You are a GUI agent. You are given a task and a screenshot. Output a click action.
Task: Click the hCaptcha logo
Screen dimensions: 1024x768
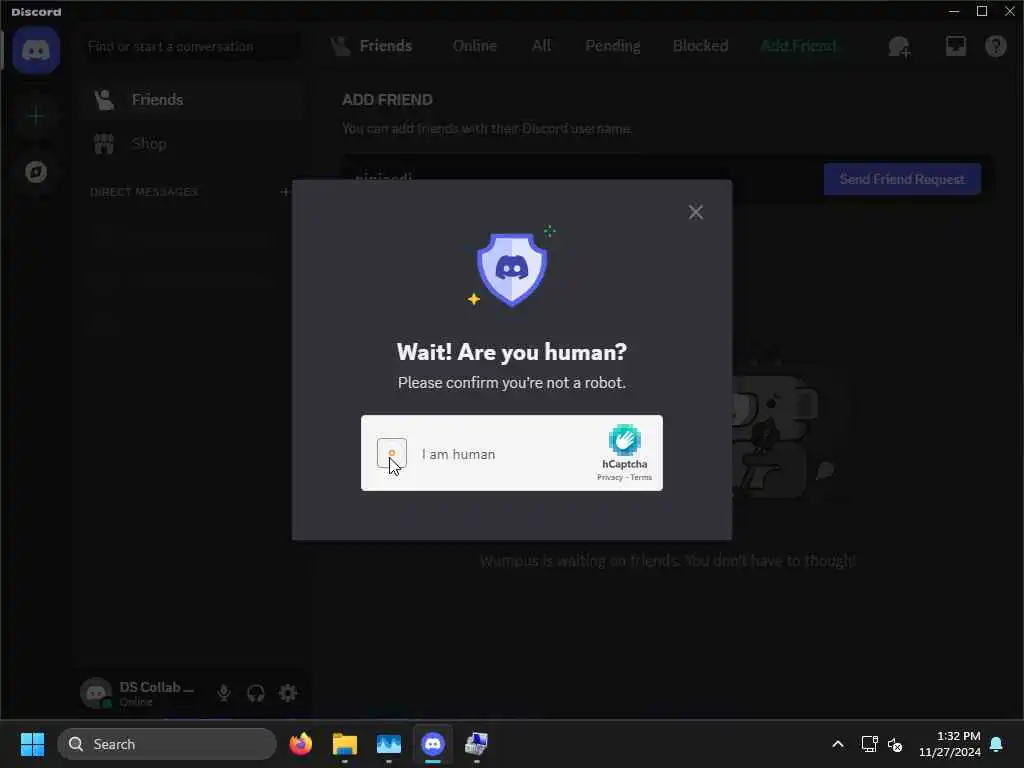click(x=624, y=440)
